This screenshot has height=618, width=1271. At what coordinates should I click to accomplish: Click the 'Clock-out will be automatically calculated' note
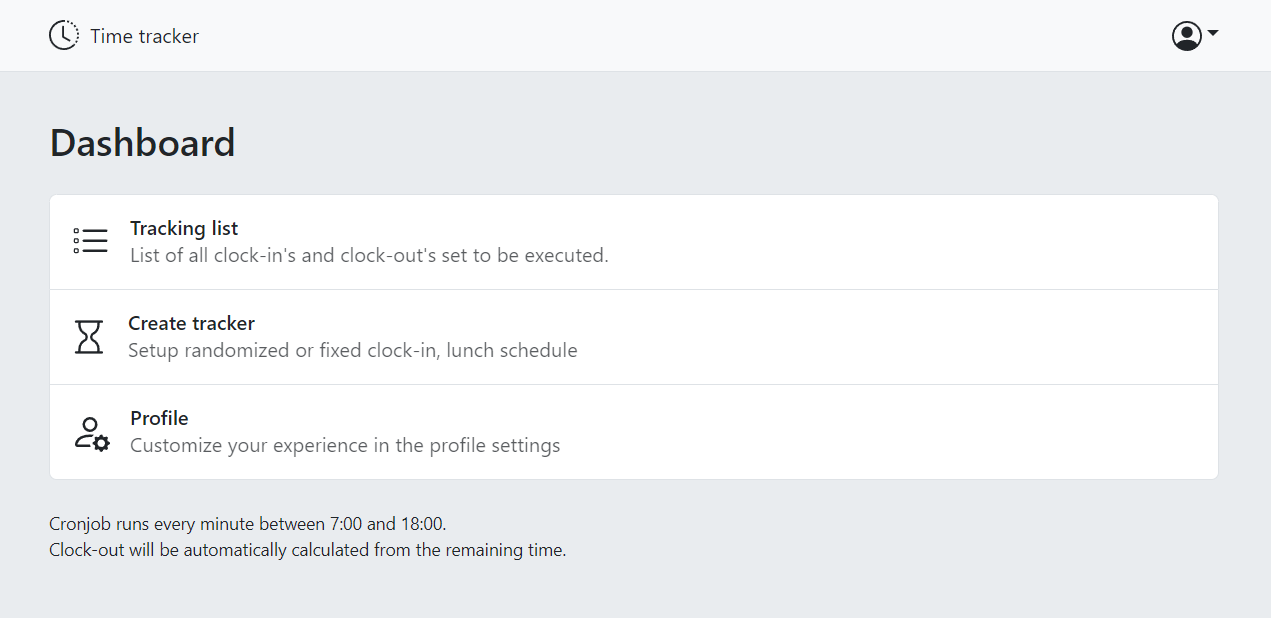(x=307, y=549)
